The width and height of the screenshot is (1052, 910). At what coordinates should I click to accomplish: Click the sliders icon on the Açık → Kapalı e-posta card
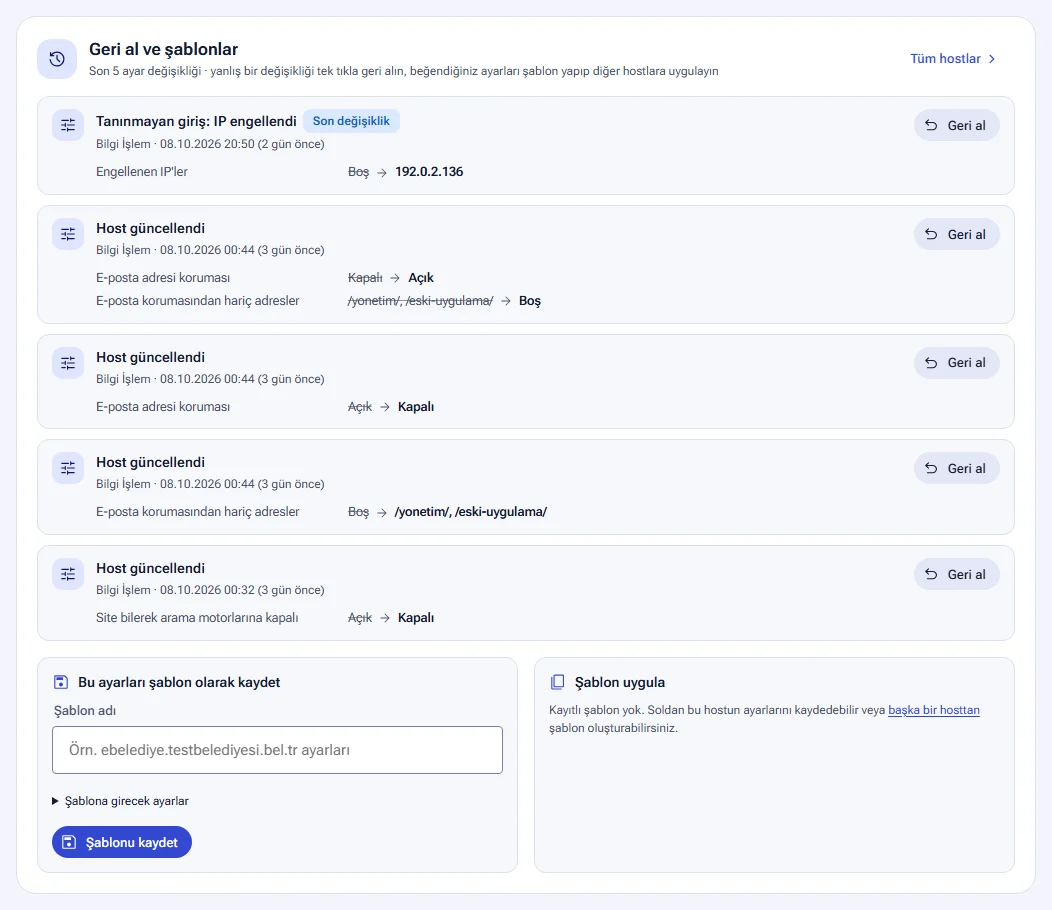point(68,363)
